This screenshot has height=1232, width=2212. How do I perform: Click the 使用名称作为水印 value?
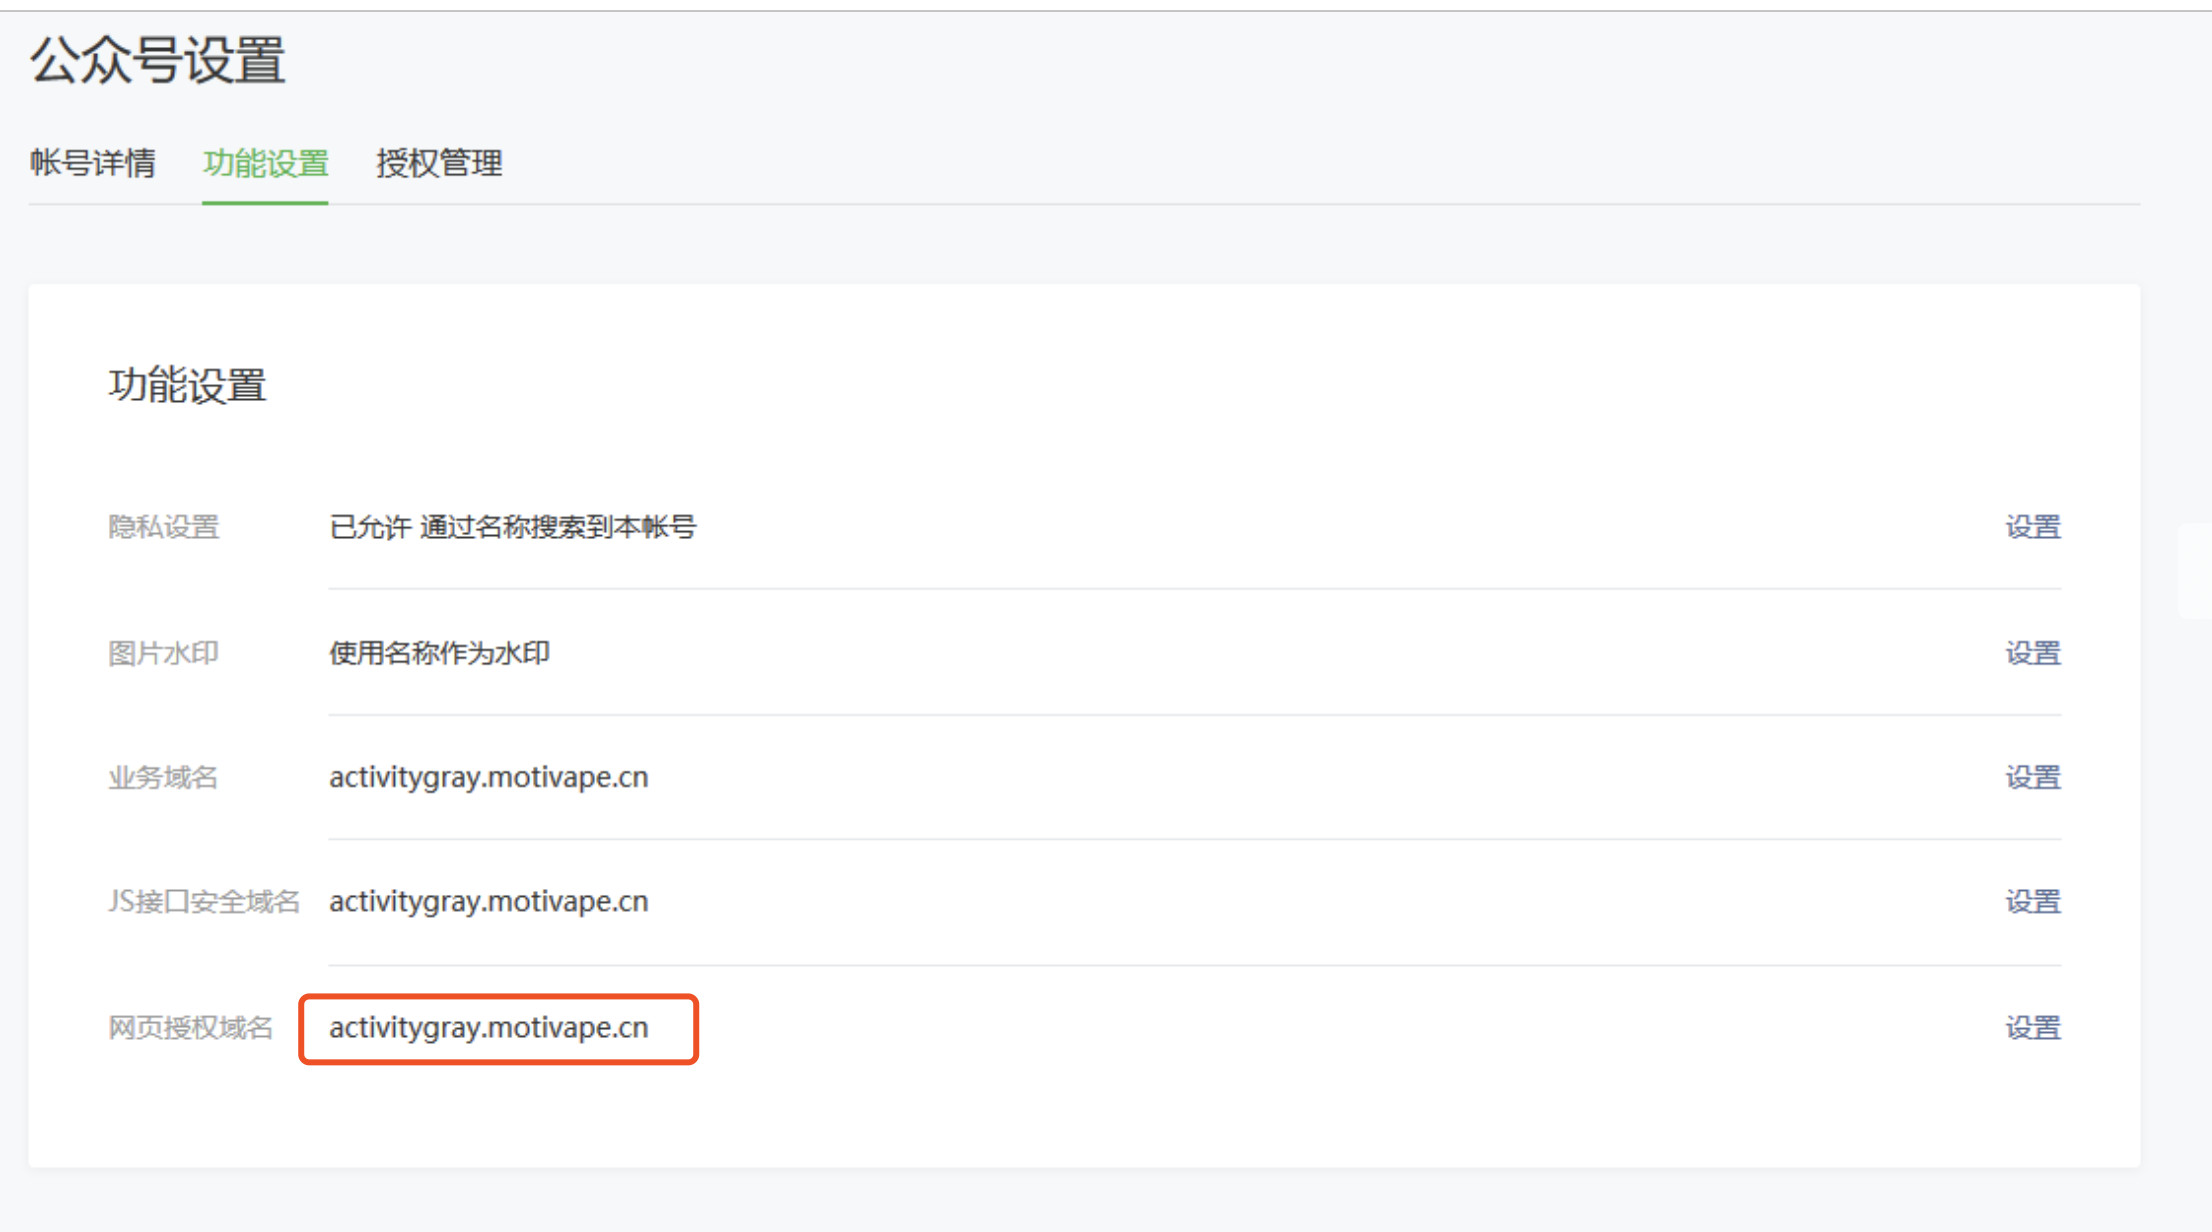(x=439, y=653)
